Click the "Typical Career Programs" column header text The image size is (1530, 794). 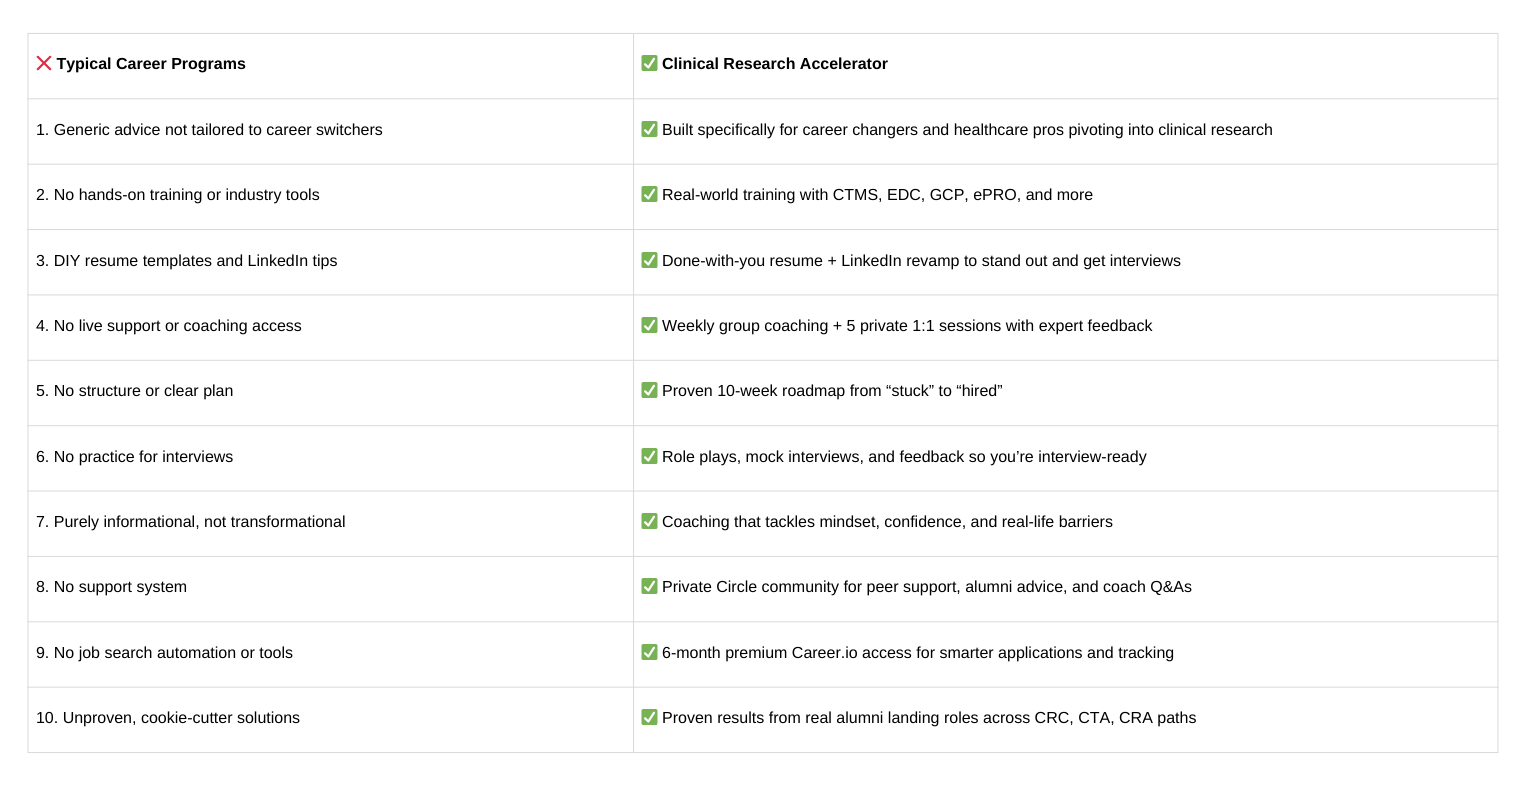tap(151, 64)
